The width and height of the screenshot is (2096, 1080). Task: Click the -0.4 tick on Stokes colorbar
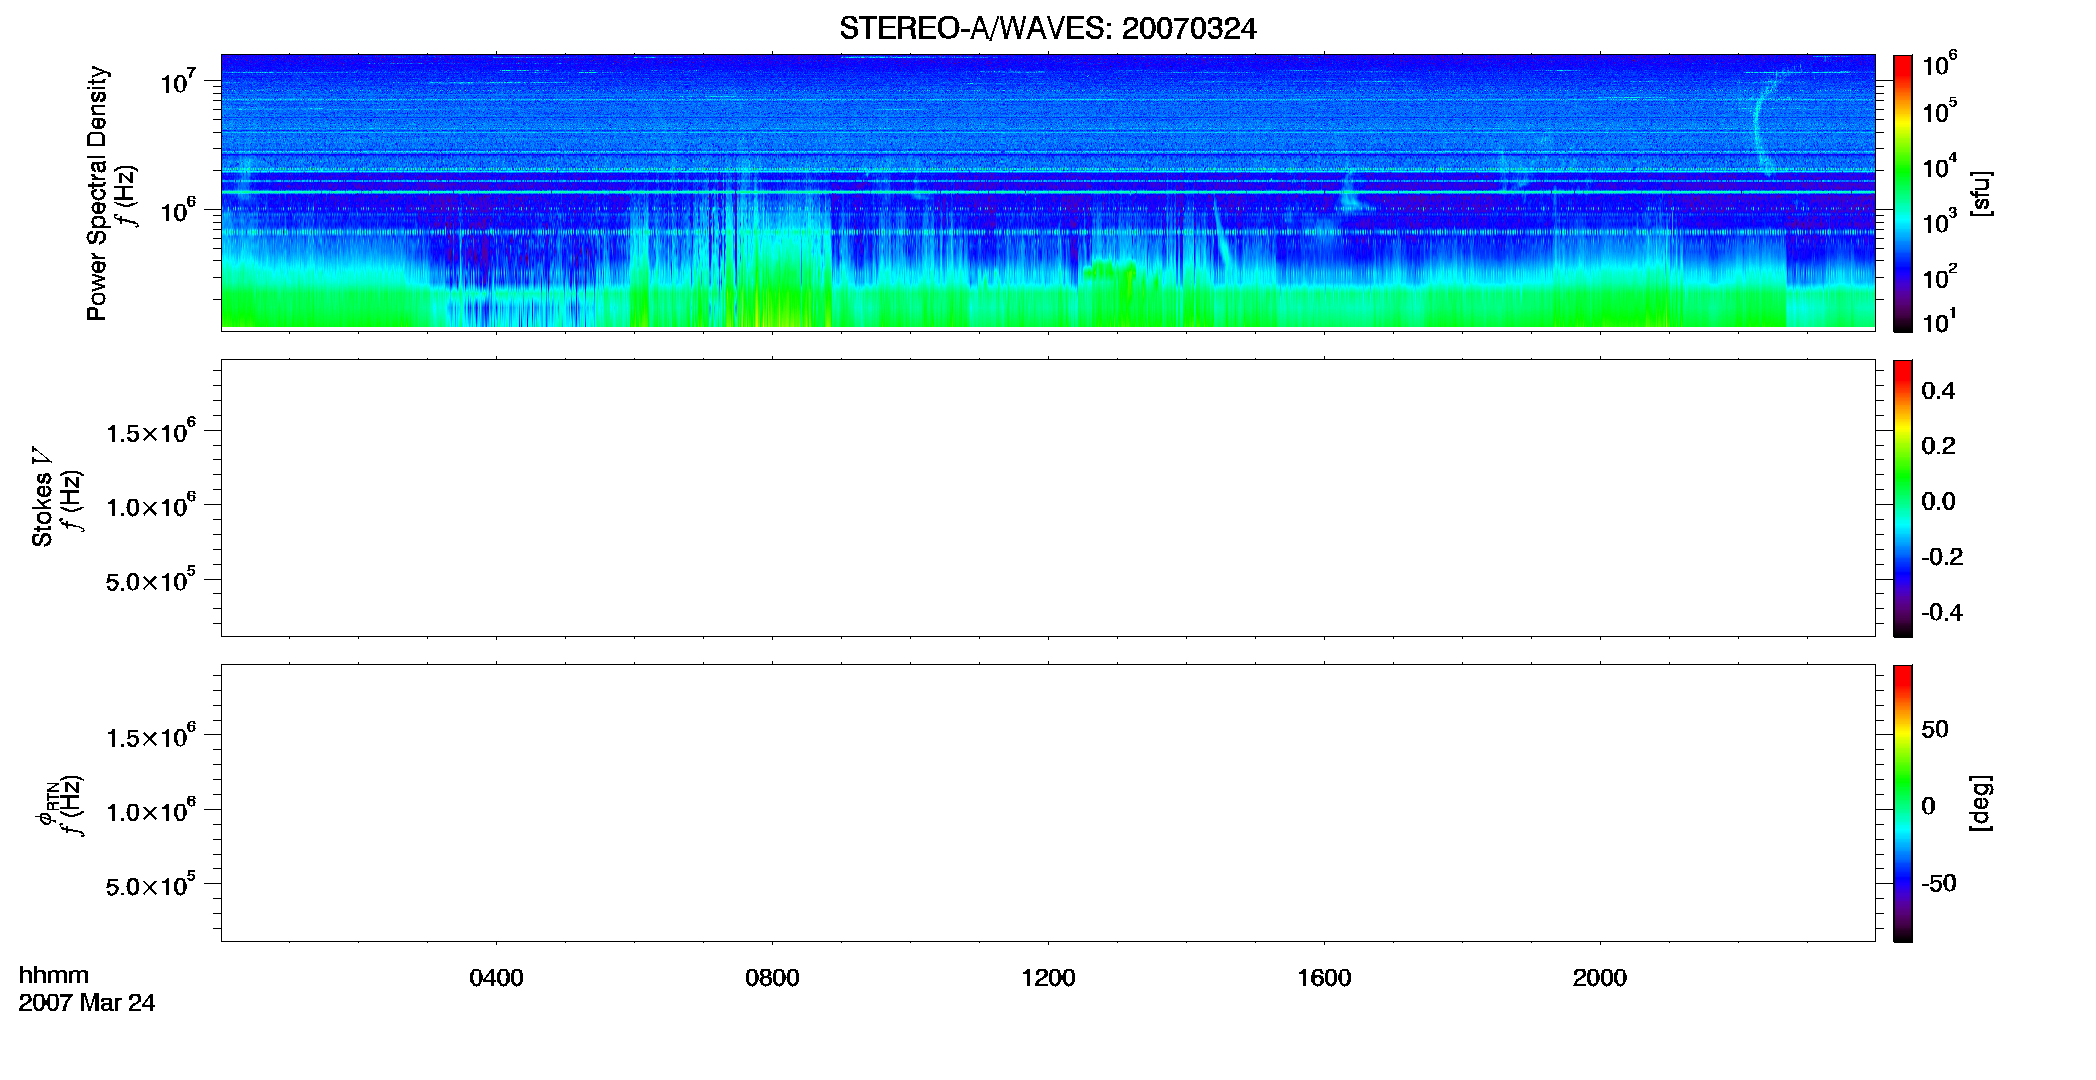point(1942,613)
